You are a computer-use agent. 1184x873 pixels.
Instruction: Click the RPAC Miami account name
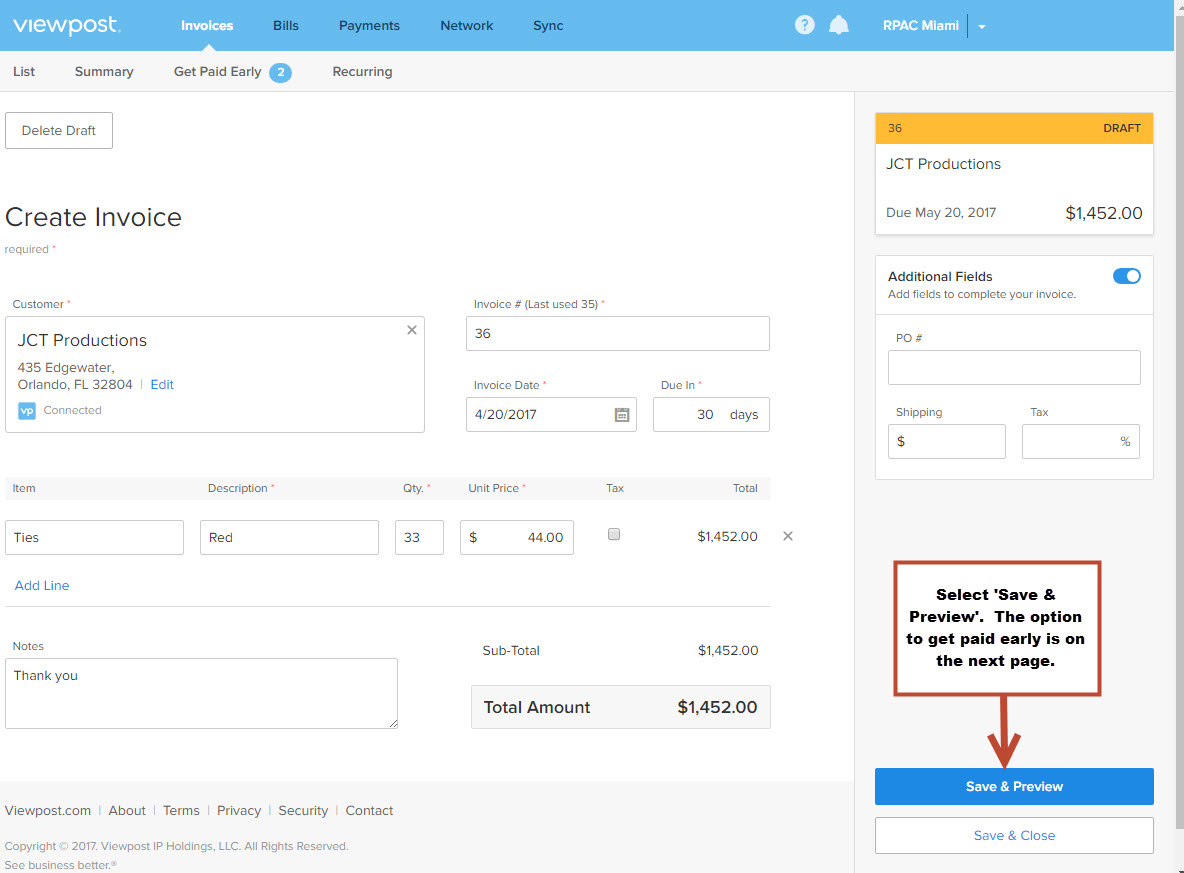(920, 26)
